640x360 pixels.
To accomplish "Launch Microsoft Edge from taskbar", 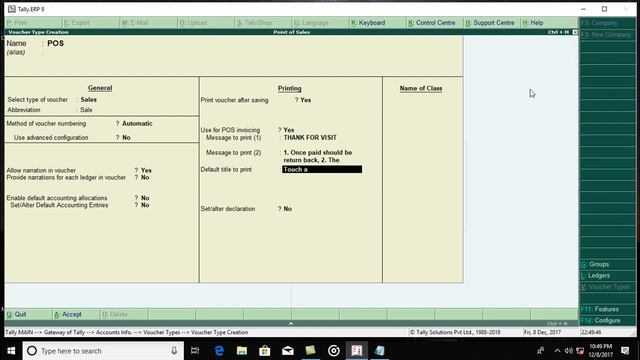I will (x=219, y=351).
